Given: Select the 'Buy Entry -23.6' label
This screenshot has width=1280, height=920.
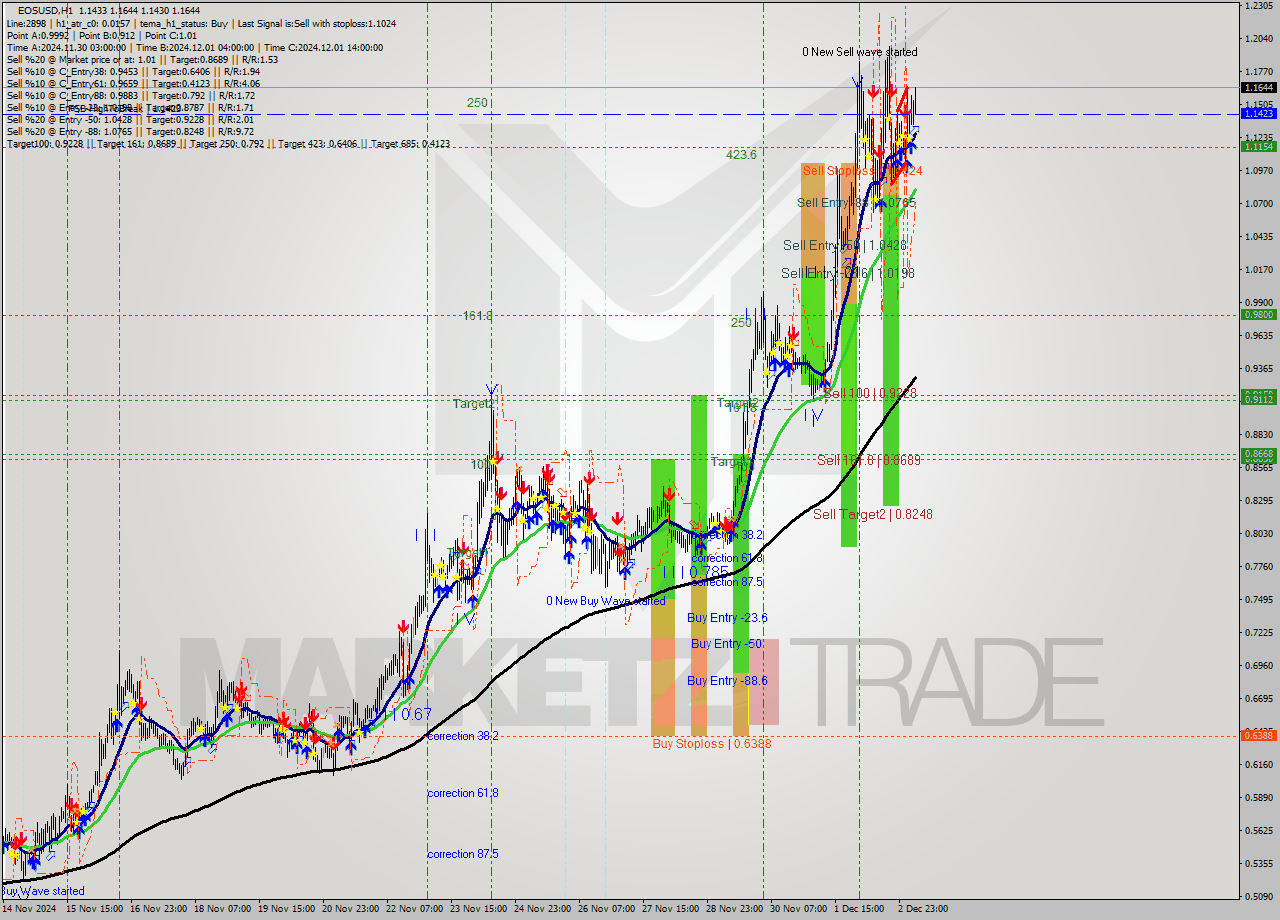Looking at the screenshot, I should (x=728, y=618).
